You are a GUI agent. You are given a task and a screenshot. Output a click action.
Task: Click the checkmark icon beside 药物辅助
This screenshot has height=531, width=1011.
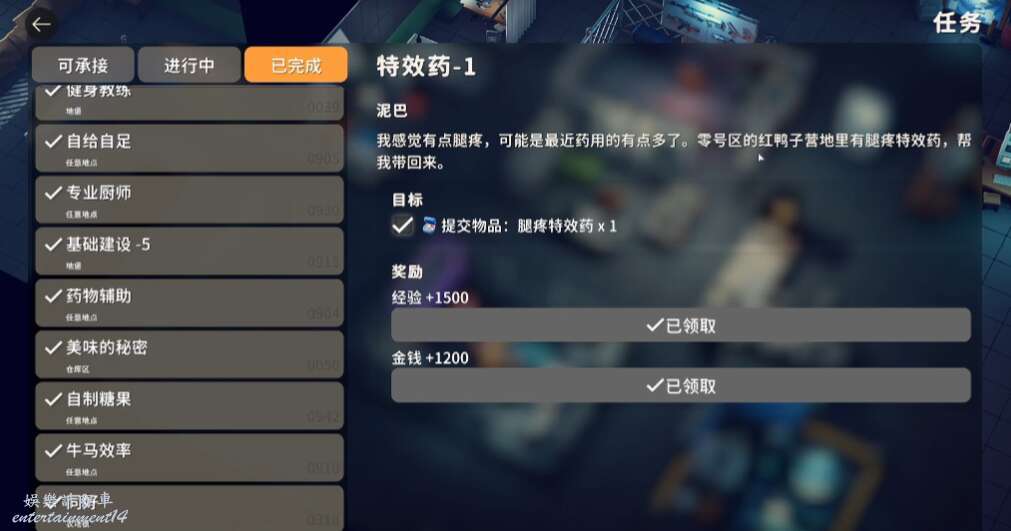pyautogui.click(x=54, y=296)
